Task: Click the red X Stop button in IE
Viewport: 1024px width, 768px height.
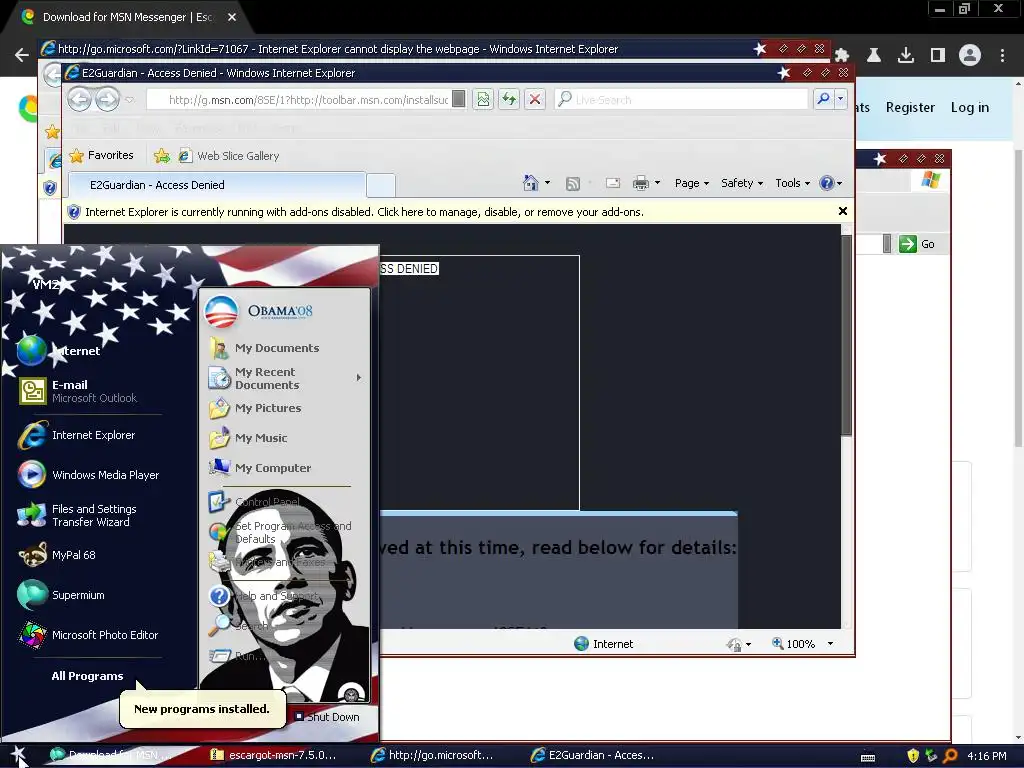Action: click(x=535, y=99)
